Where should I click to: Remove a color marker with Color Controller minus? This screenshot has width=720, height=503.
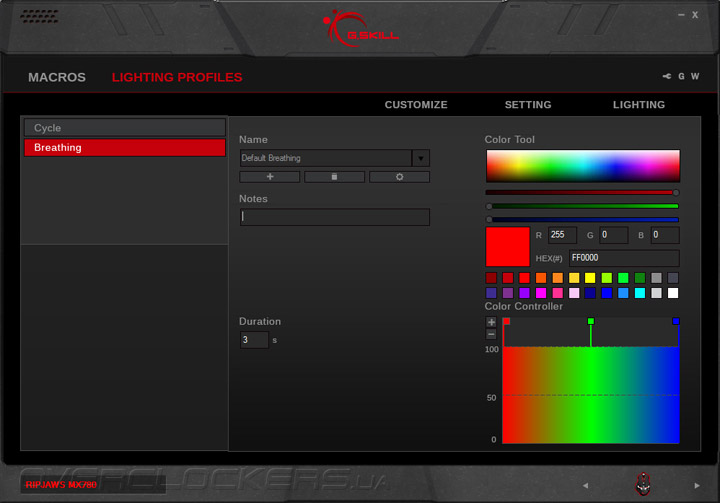click(x=491, y=334)
